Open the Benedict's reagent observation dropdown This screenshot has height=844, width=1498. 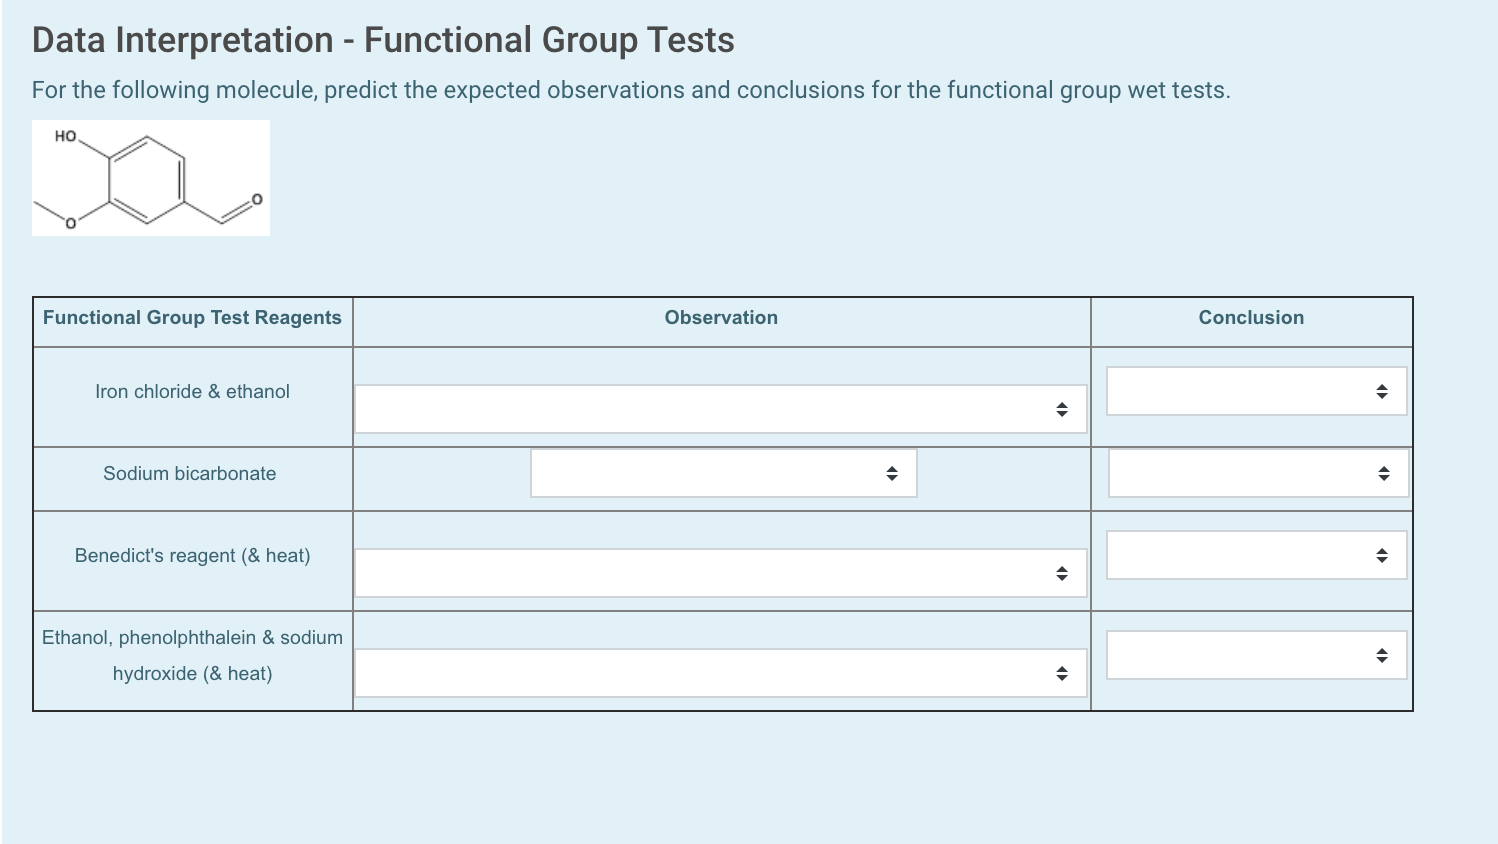(718, 571)
